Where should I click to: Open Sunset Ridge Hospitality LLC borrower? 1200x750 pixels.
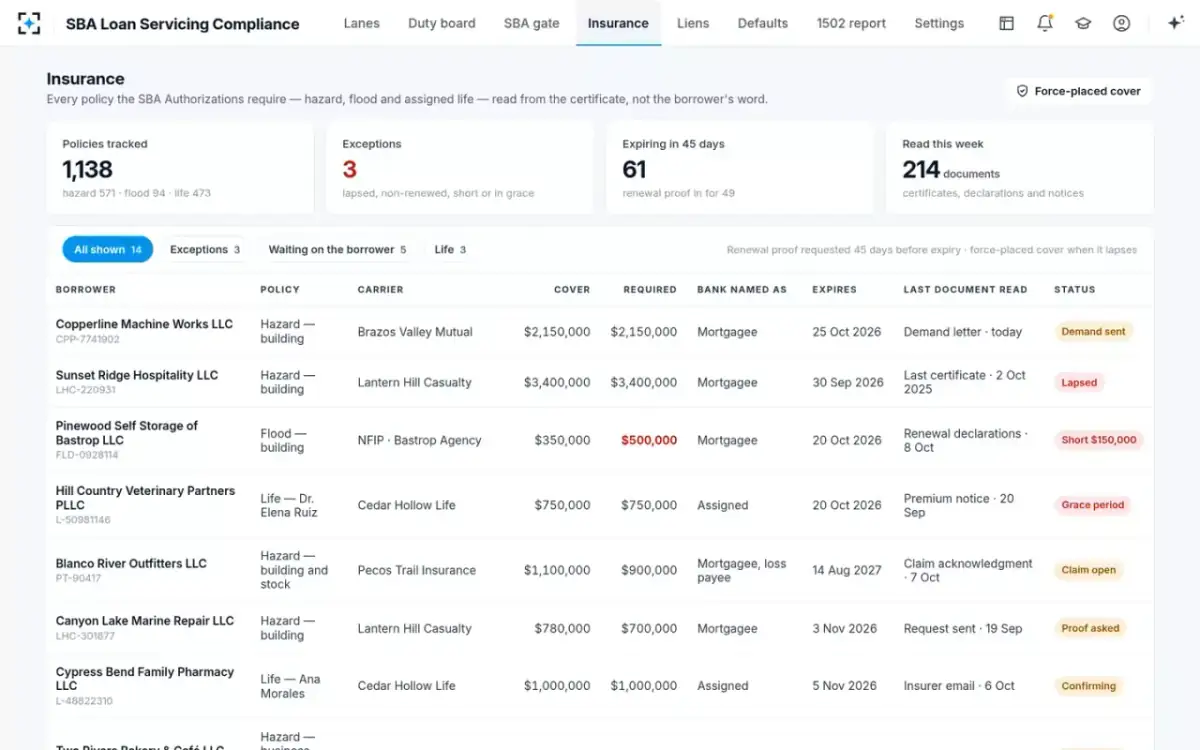137,375
